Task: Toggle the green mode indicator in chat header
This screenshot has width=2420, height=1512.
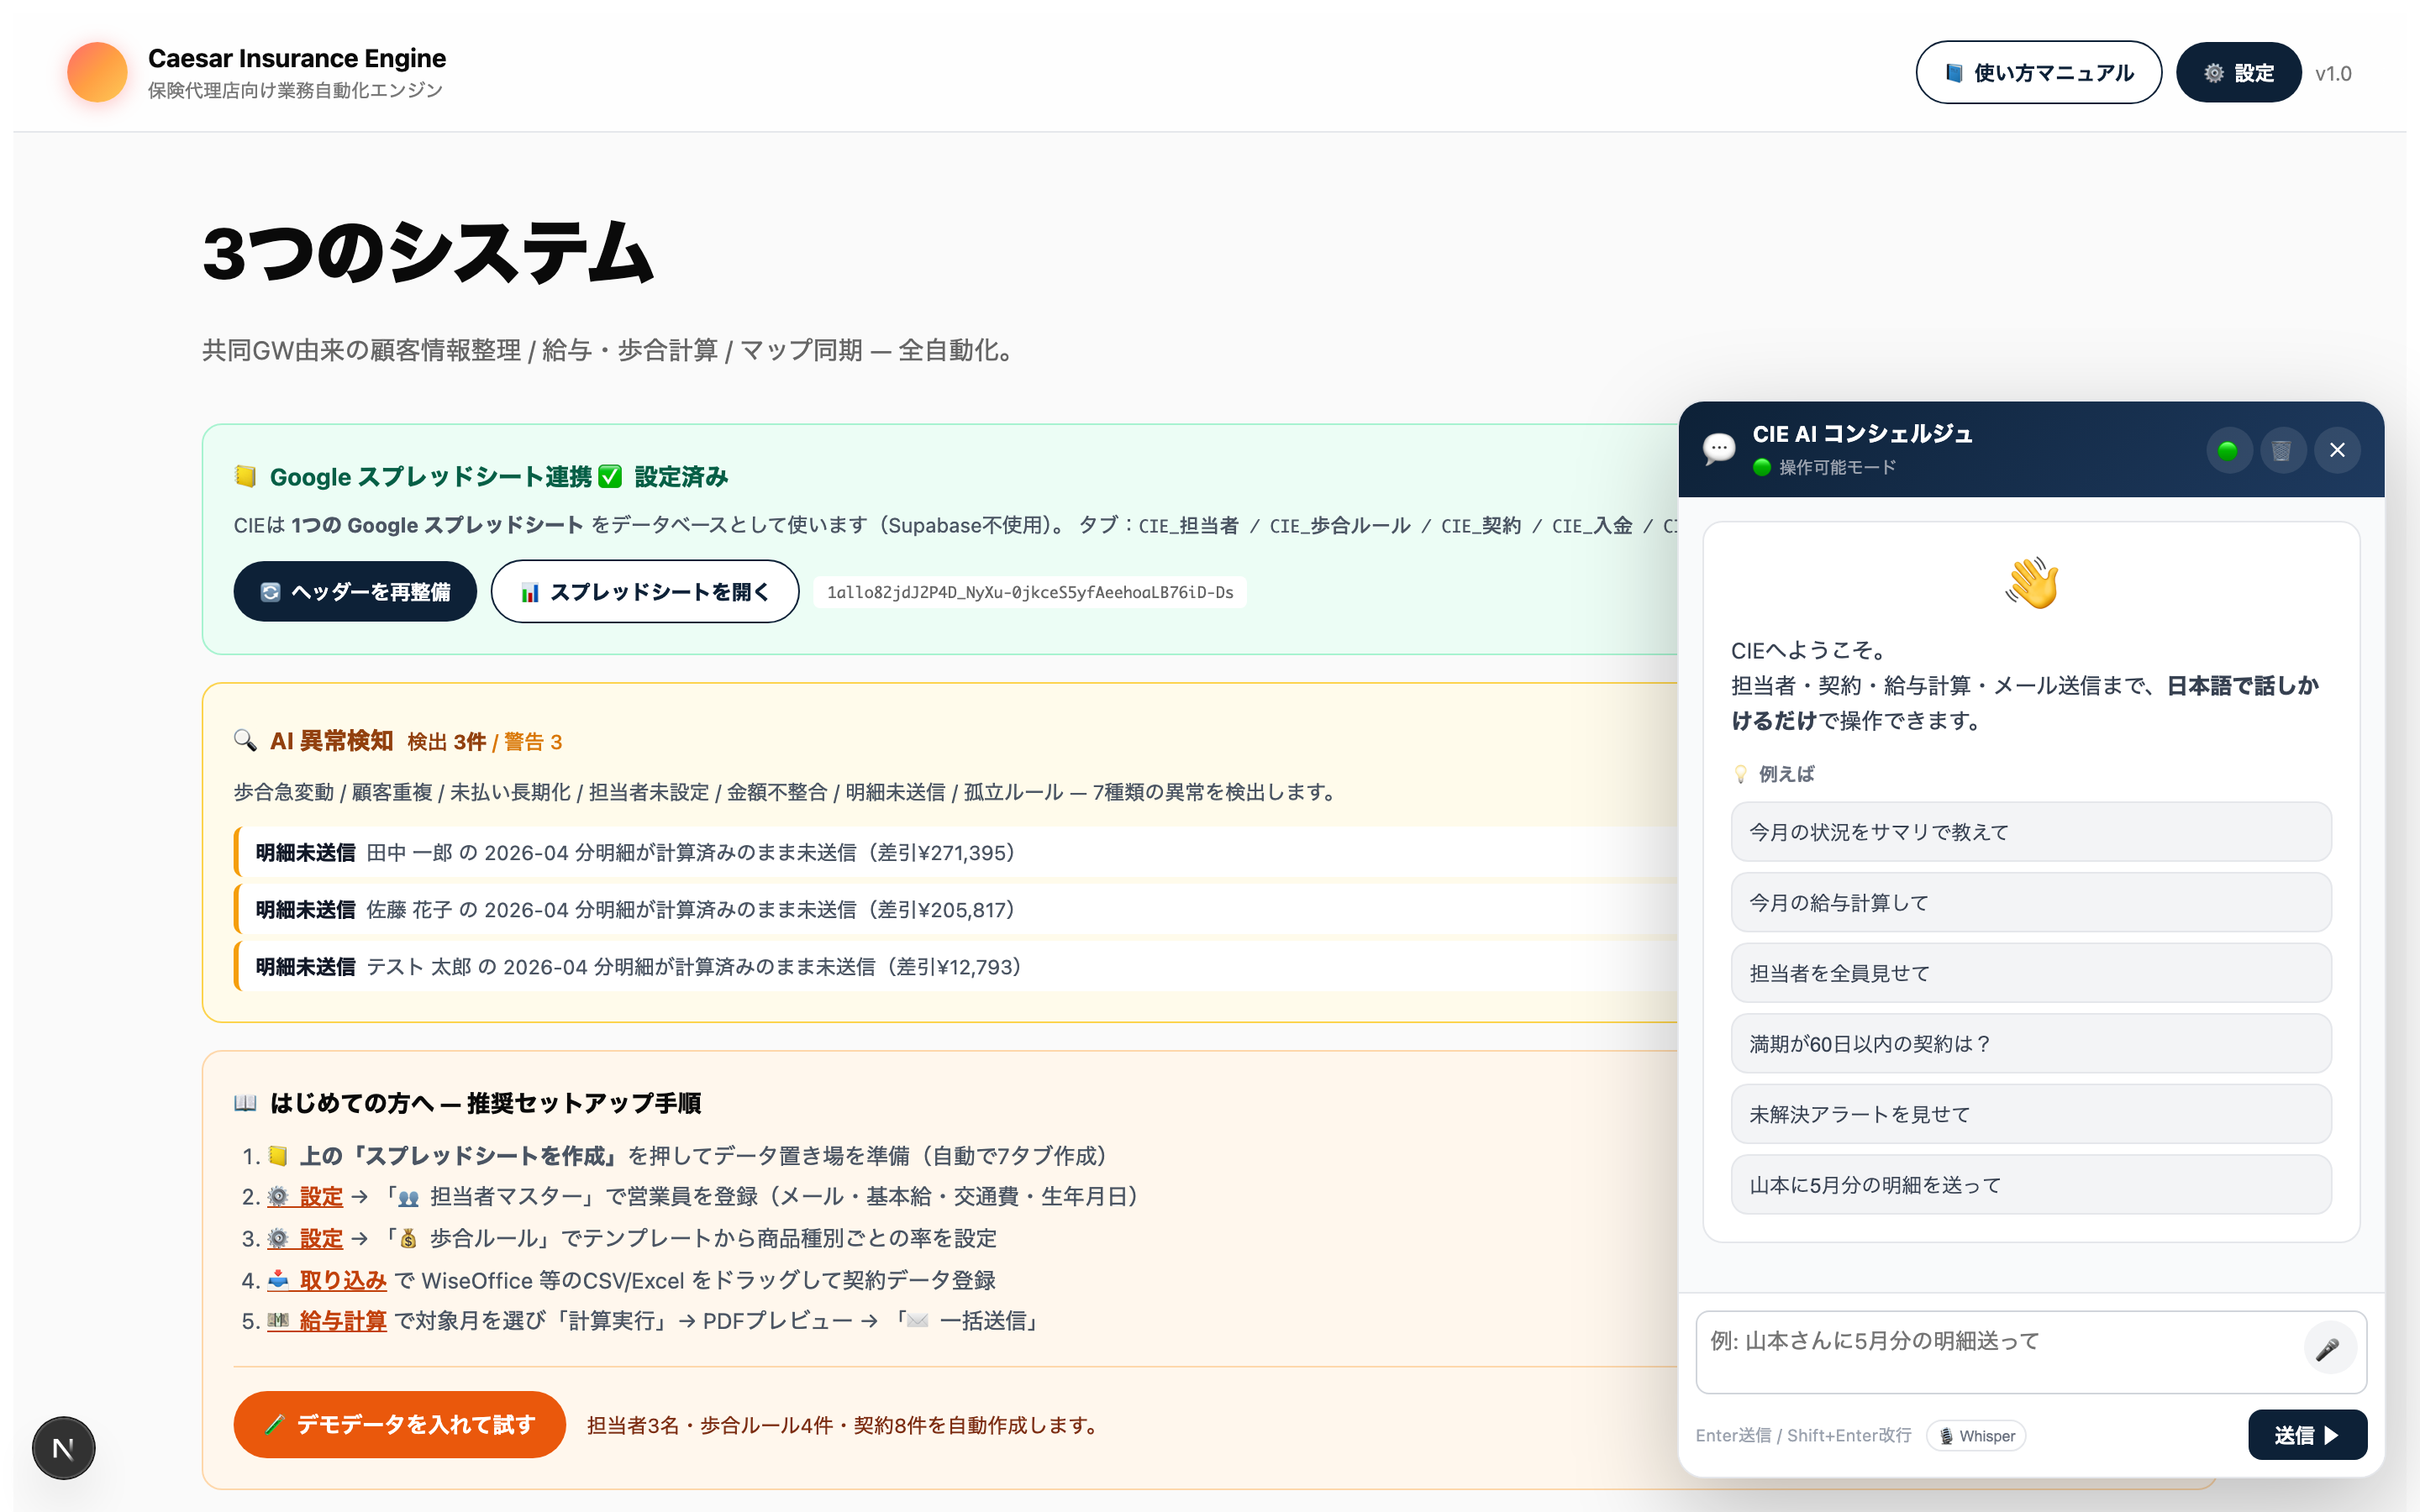Action: (x=2228, y=450)
